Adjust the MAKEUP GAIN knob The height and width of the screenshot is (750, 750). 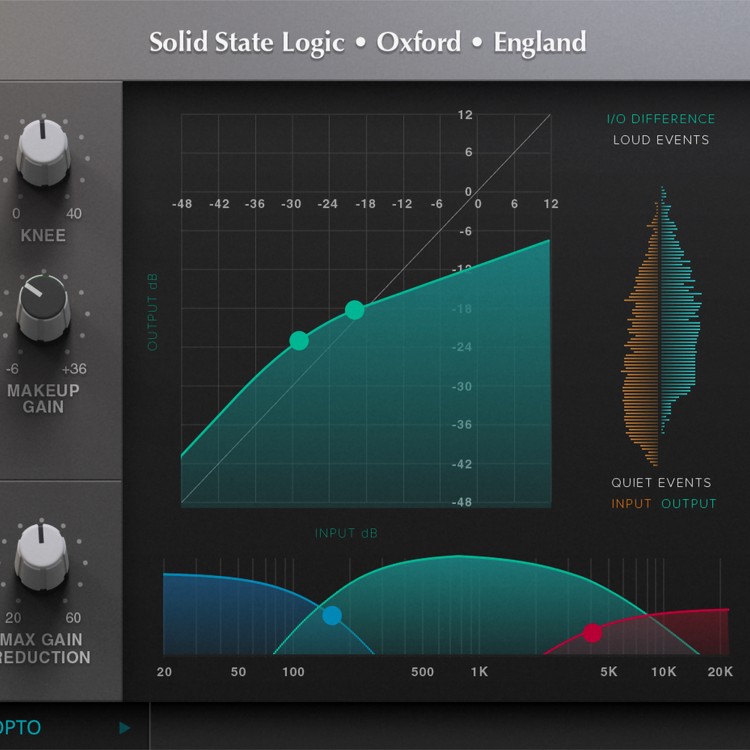coord(43,308)
